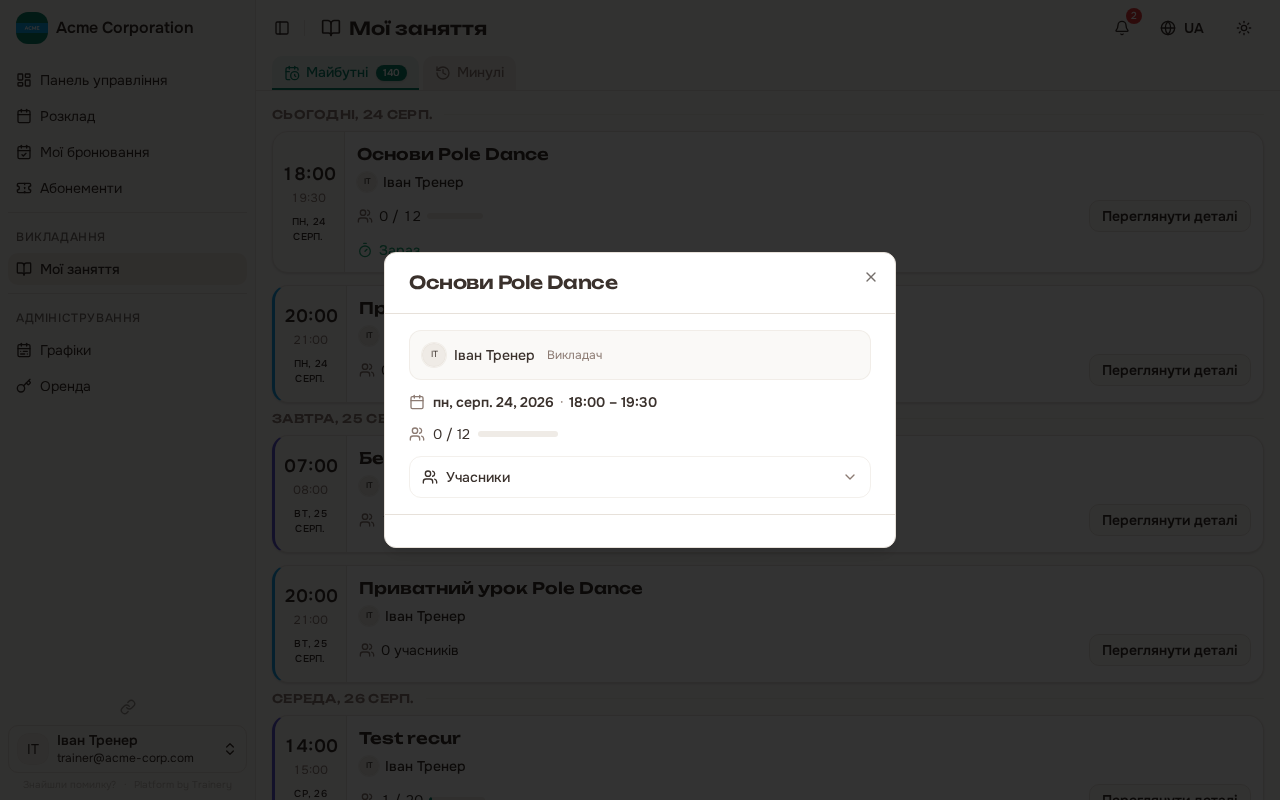Viewport: 1280px width, 800px height.
Task: Click the Мої бронювання icon
Action: coord(24,152)
